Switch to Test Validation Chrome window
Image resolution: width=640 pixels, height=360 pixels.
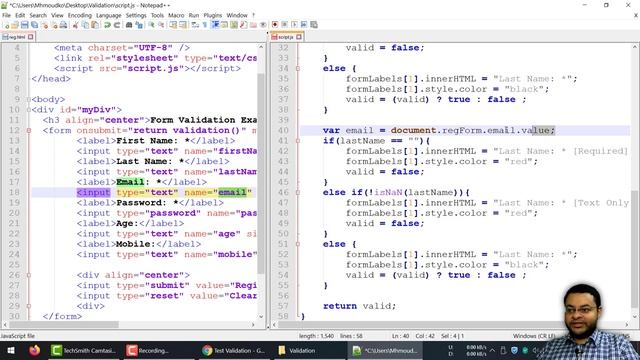point(234,351)
